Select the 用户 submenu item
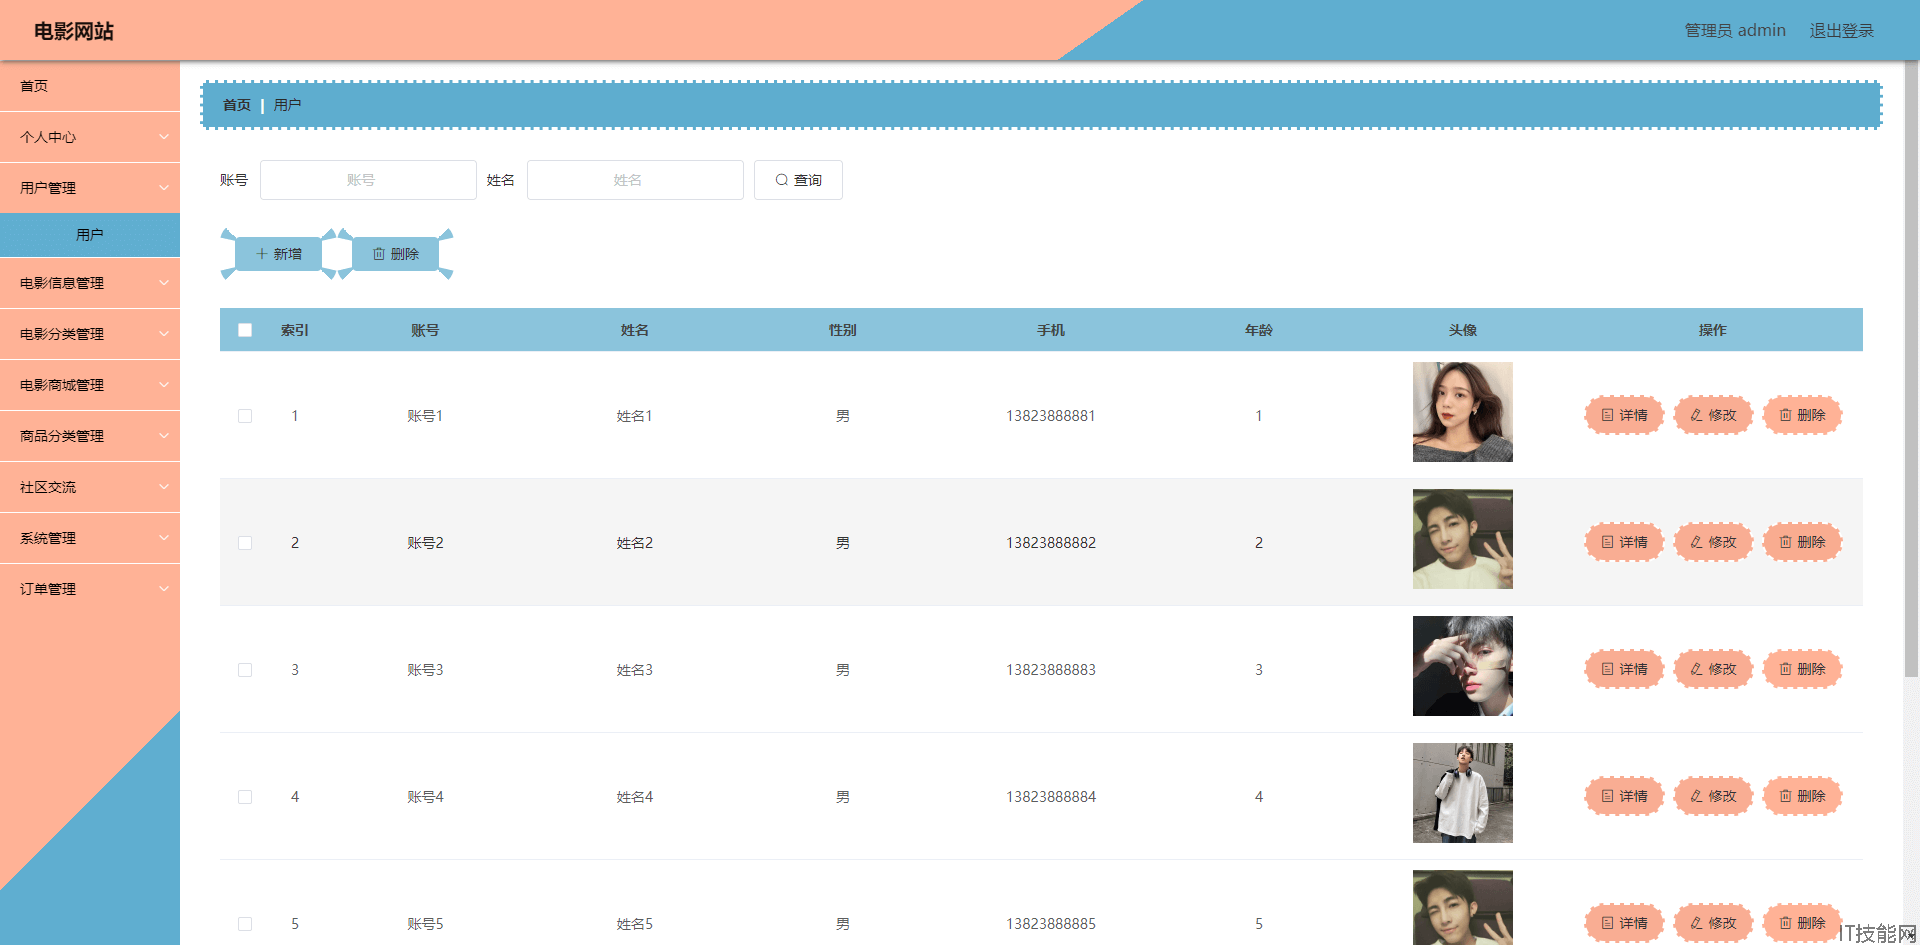1920x945 pixels. coord(90,235)
